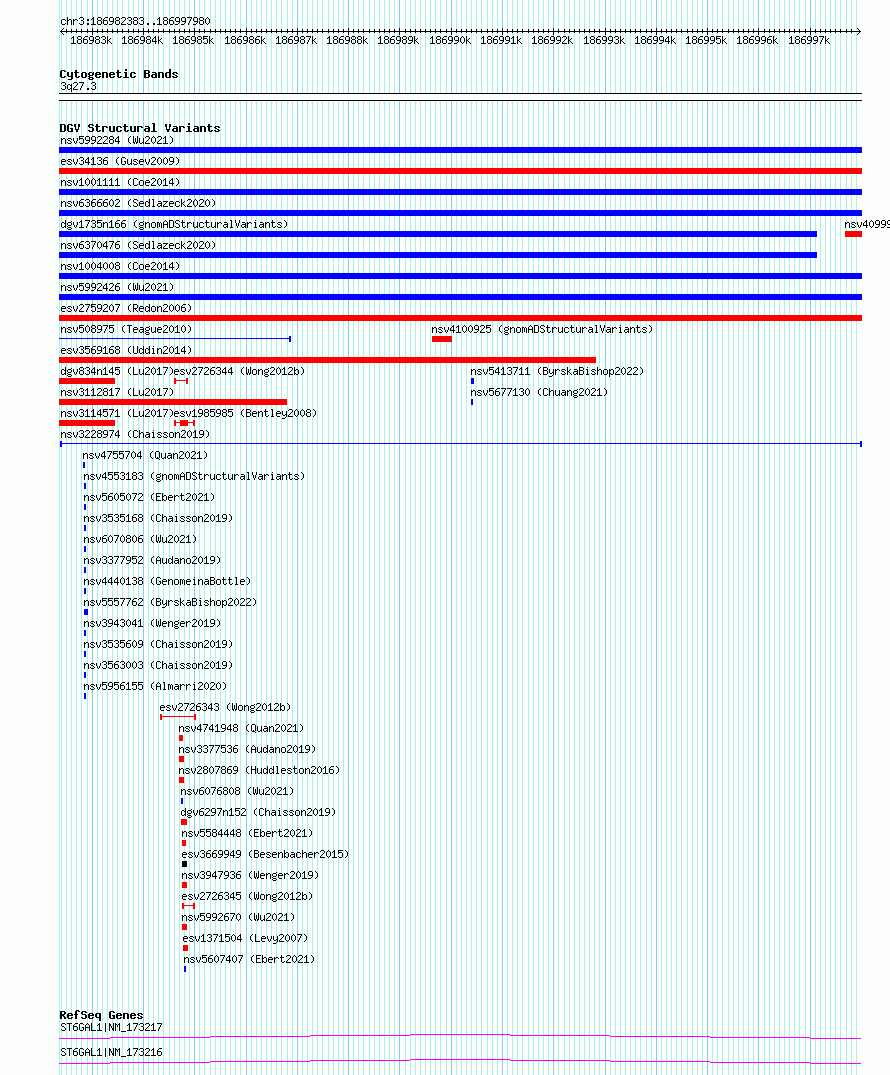Click dgv1735n166 (gnomADStructuralVariants) label
This screenshot has height=1075, width=890.
click(x=174, y=224)
